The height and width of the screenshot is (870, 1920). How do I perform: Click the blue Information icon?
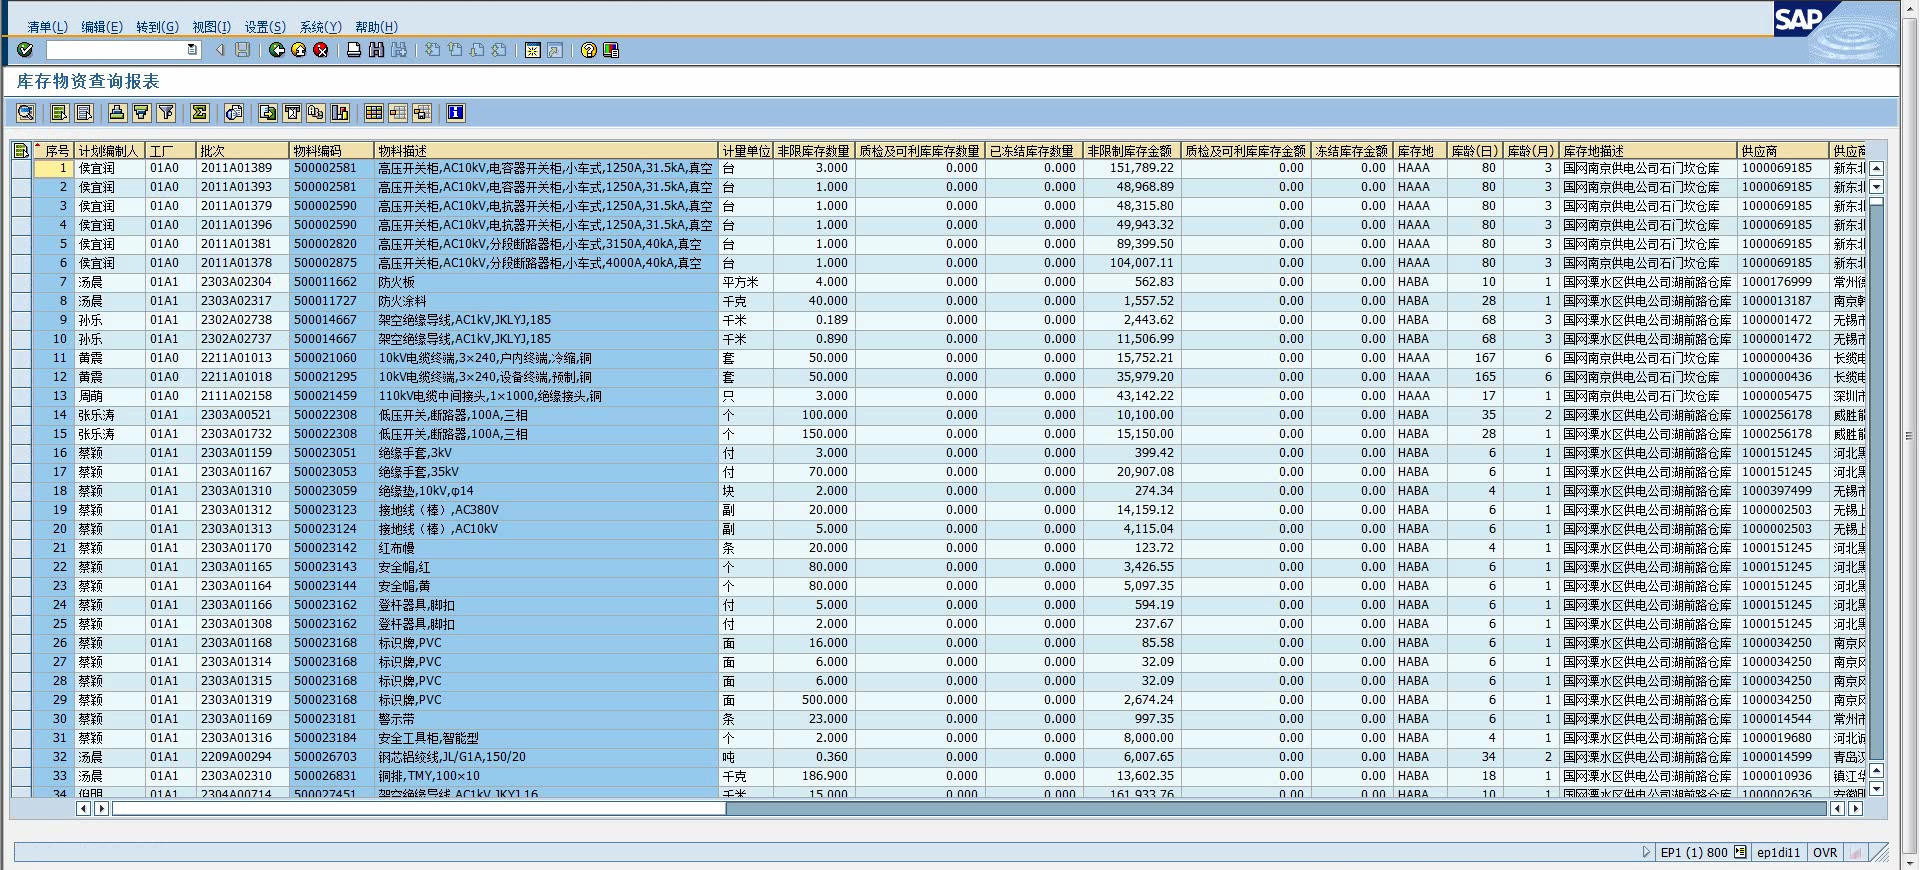pos(456,113)
